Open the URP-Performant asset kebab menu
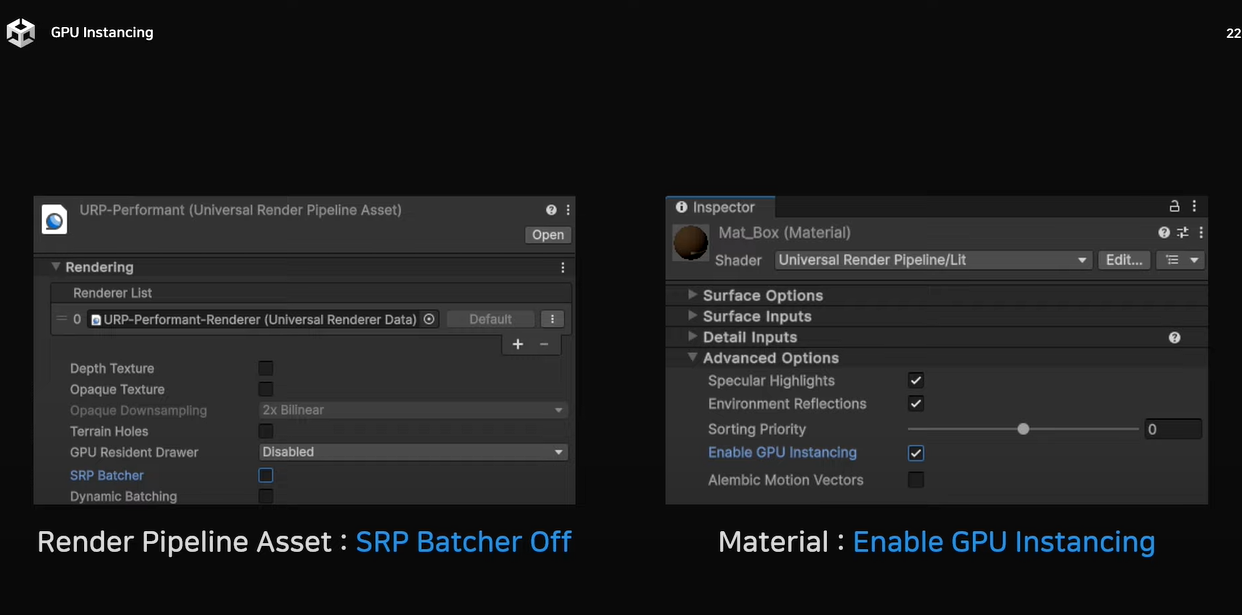Viewport: 1242px width, 615px height. click(x=568, y=210)
